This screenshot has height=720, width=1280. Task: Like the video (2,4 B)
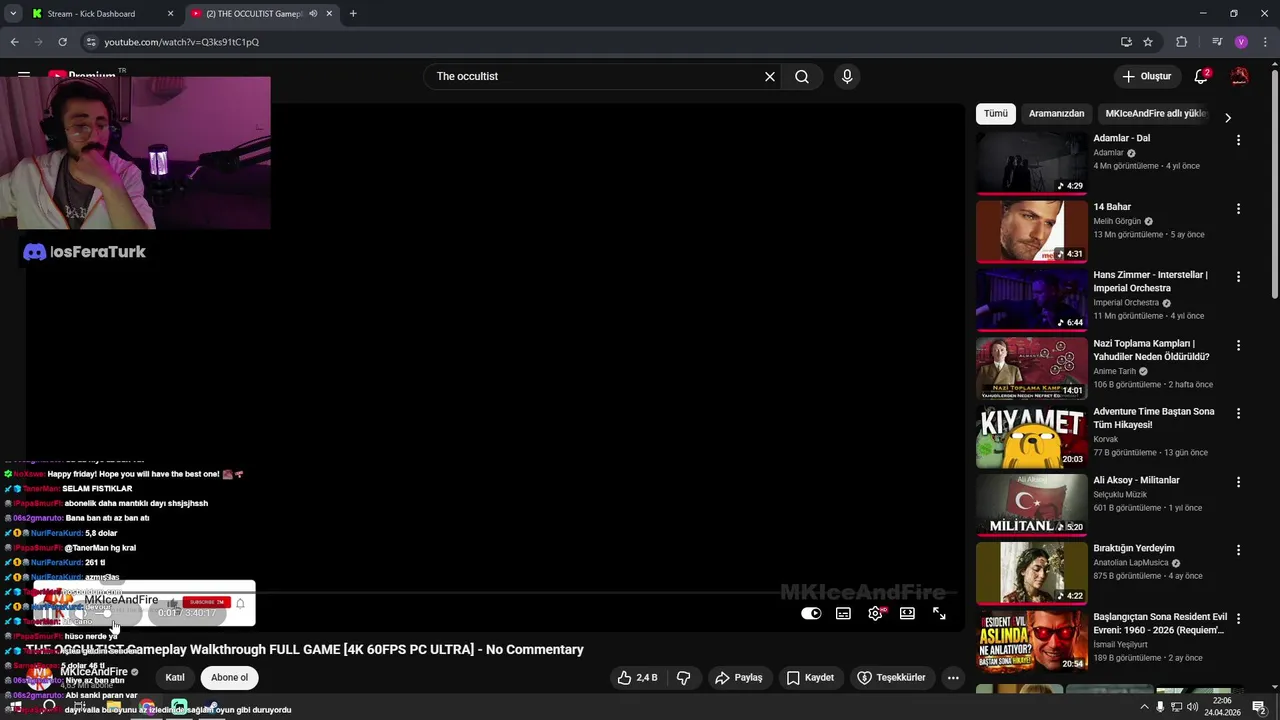(637, 677)
